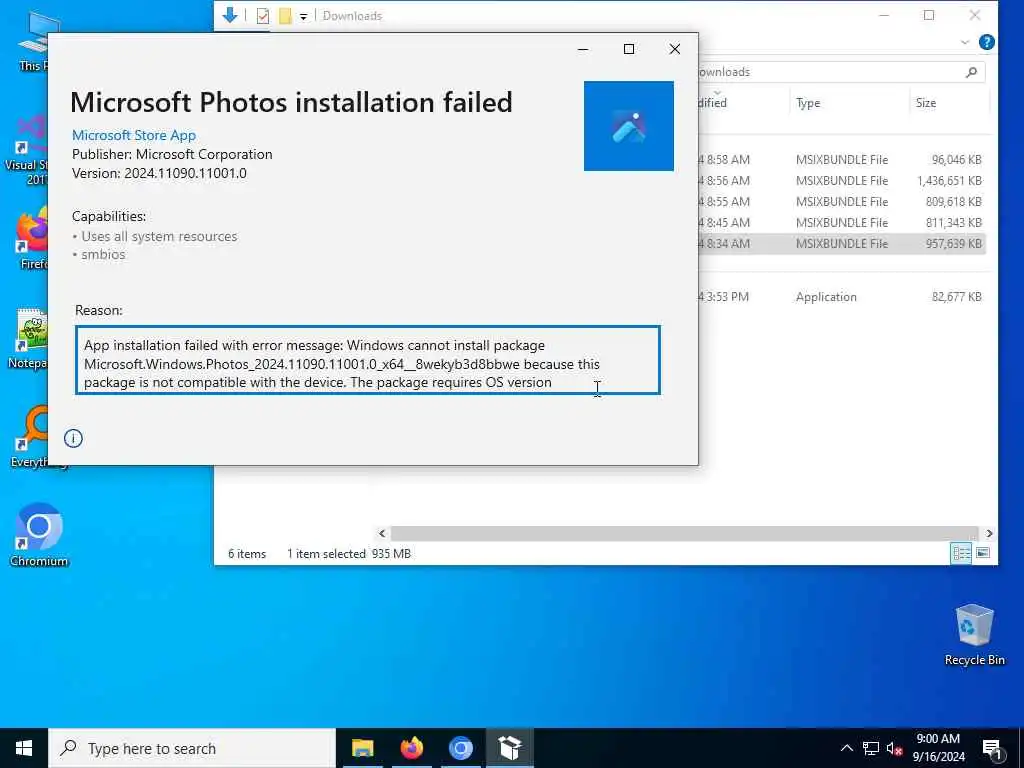Viewport: 1024px width, 768px height.
Task: Close the Downloads Explorer window
Action: 974,15
